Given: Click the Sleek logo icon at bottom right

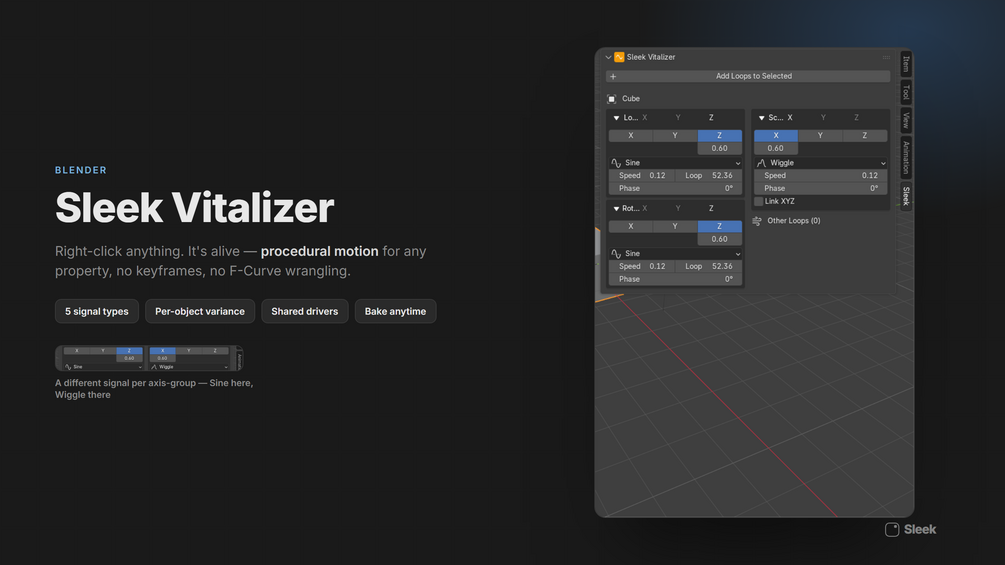Looking at the screenshot, I should 892,529.
